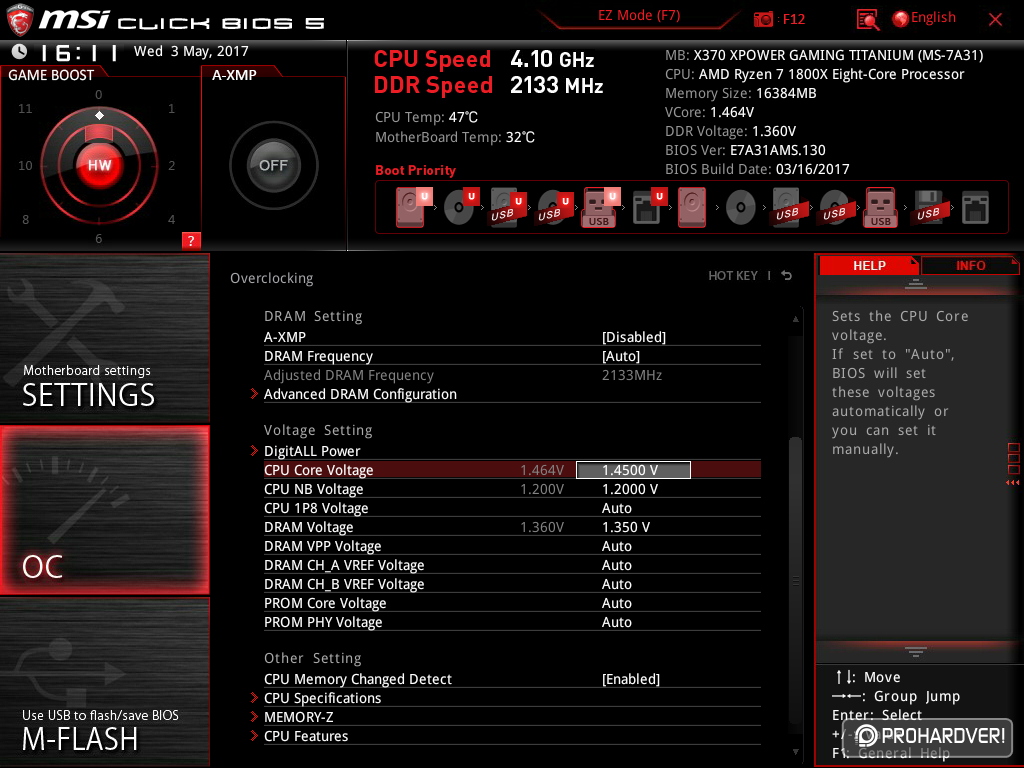Open the OC overclocking section
The height and width of the screenshot is (768, 1024).
click(x=104, y=511)
